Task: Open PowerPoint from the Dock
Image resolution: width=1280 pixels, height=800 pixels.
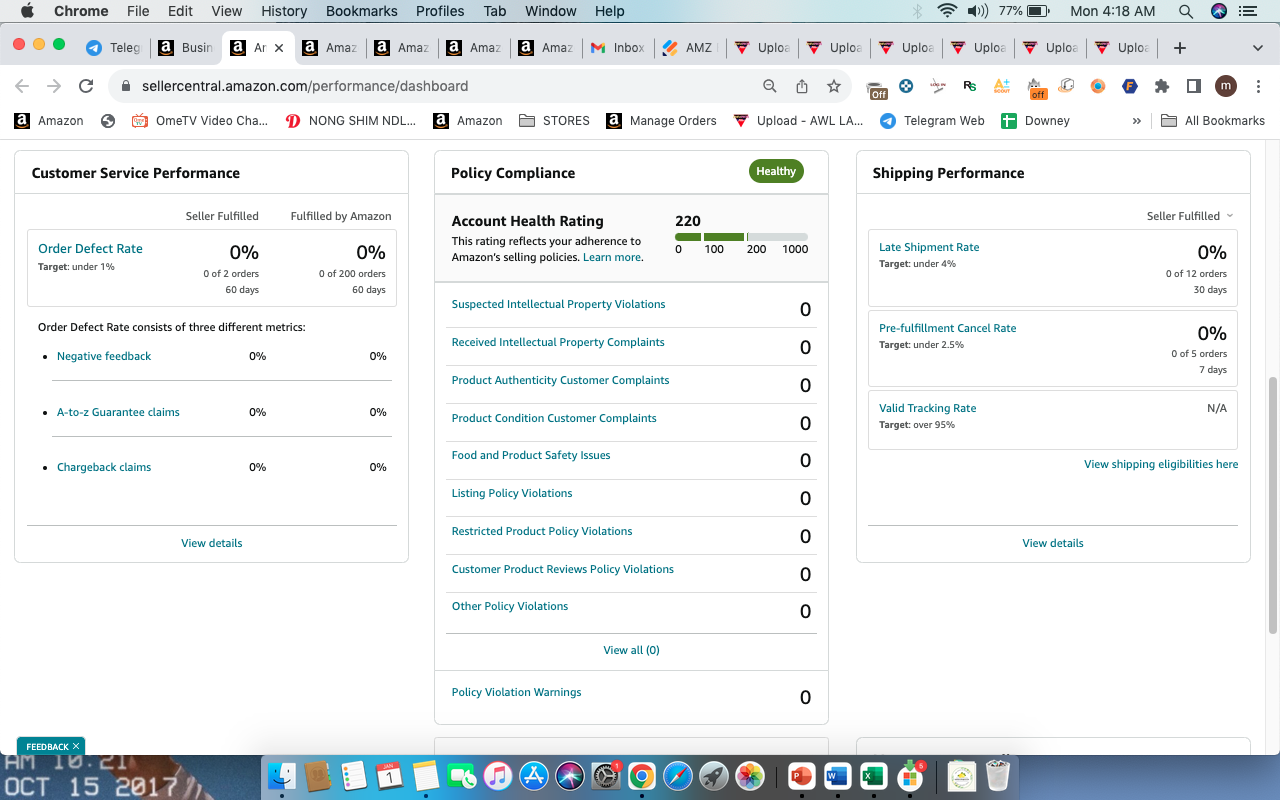Action: (x=801, y=775)
